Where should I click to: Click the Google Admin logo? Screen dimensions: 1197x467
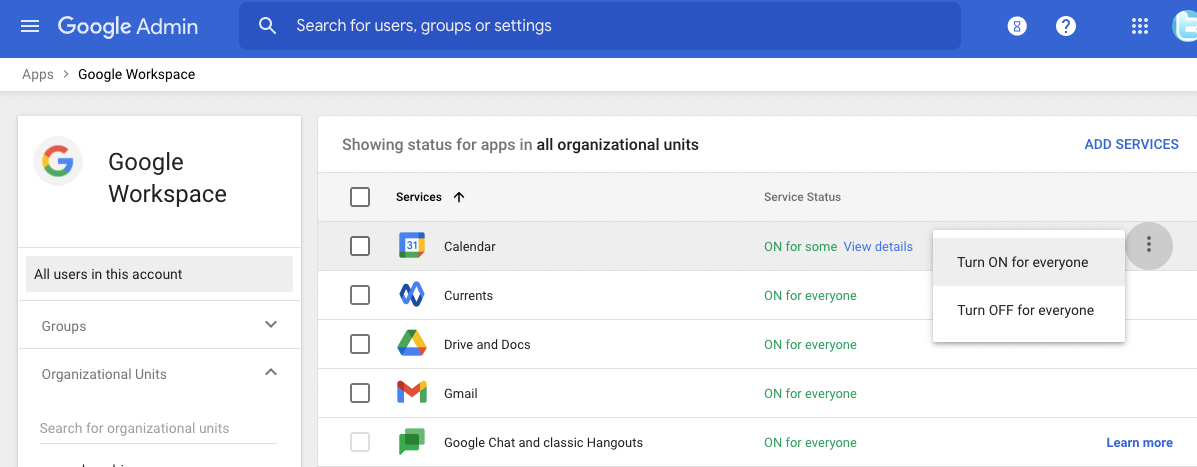127,26
